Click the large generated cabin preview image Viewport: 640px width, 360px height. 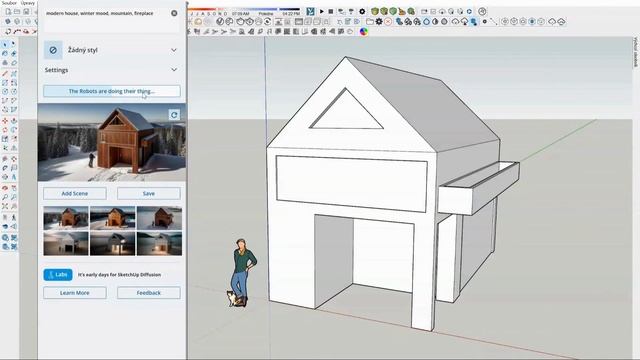[111, 142]
